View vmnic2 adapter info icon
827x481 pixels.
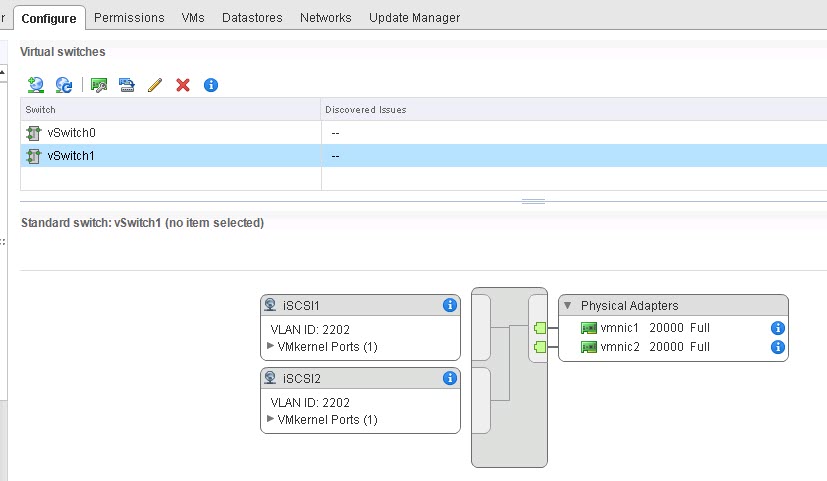[777, 347]
